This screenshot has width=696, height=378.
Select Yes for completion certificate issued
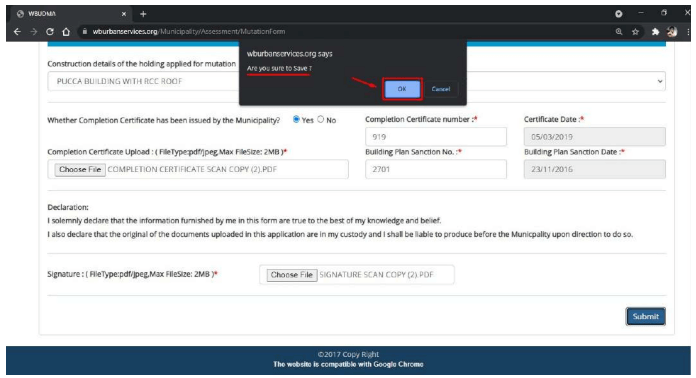point(296,119)
